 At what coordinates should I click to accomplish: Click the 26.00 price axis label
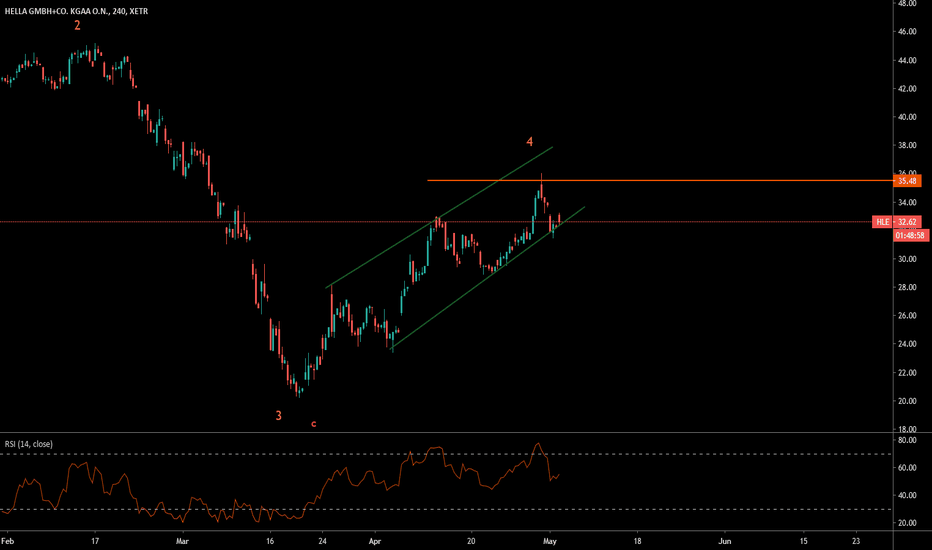(907, 316)
